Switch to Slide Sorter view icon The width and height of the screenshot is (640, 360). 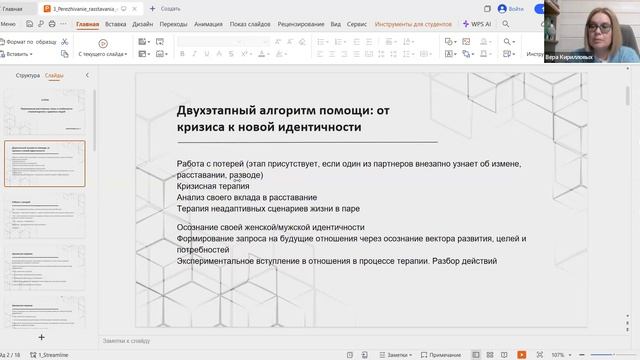490,355
